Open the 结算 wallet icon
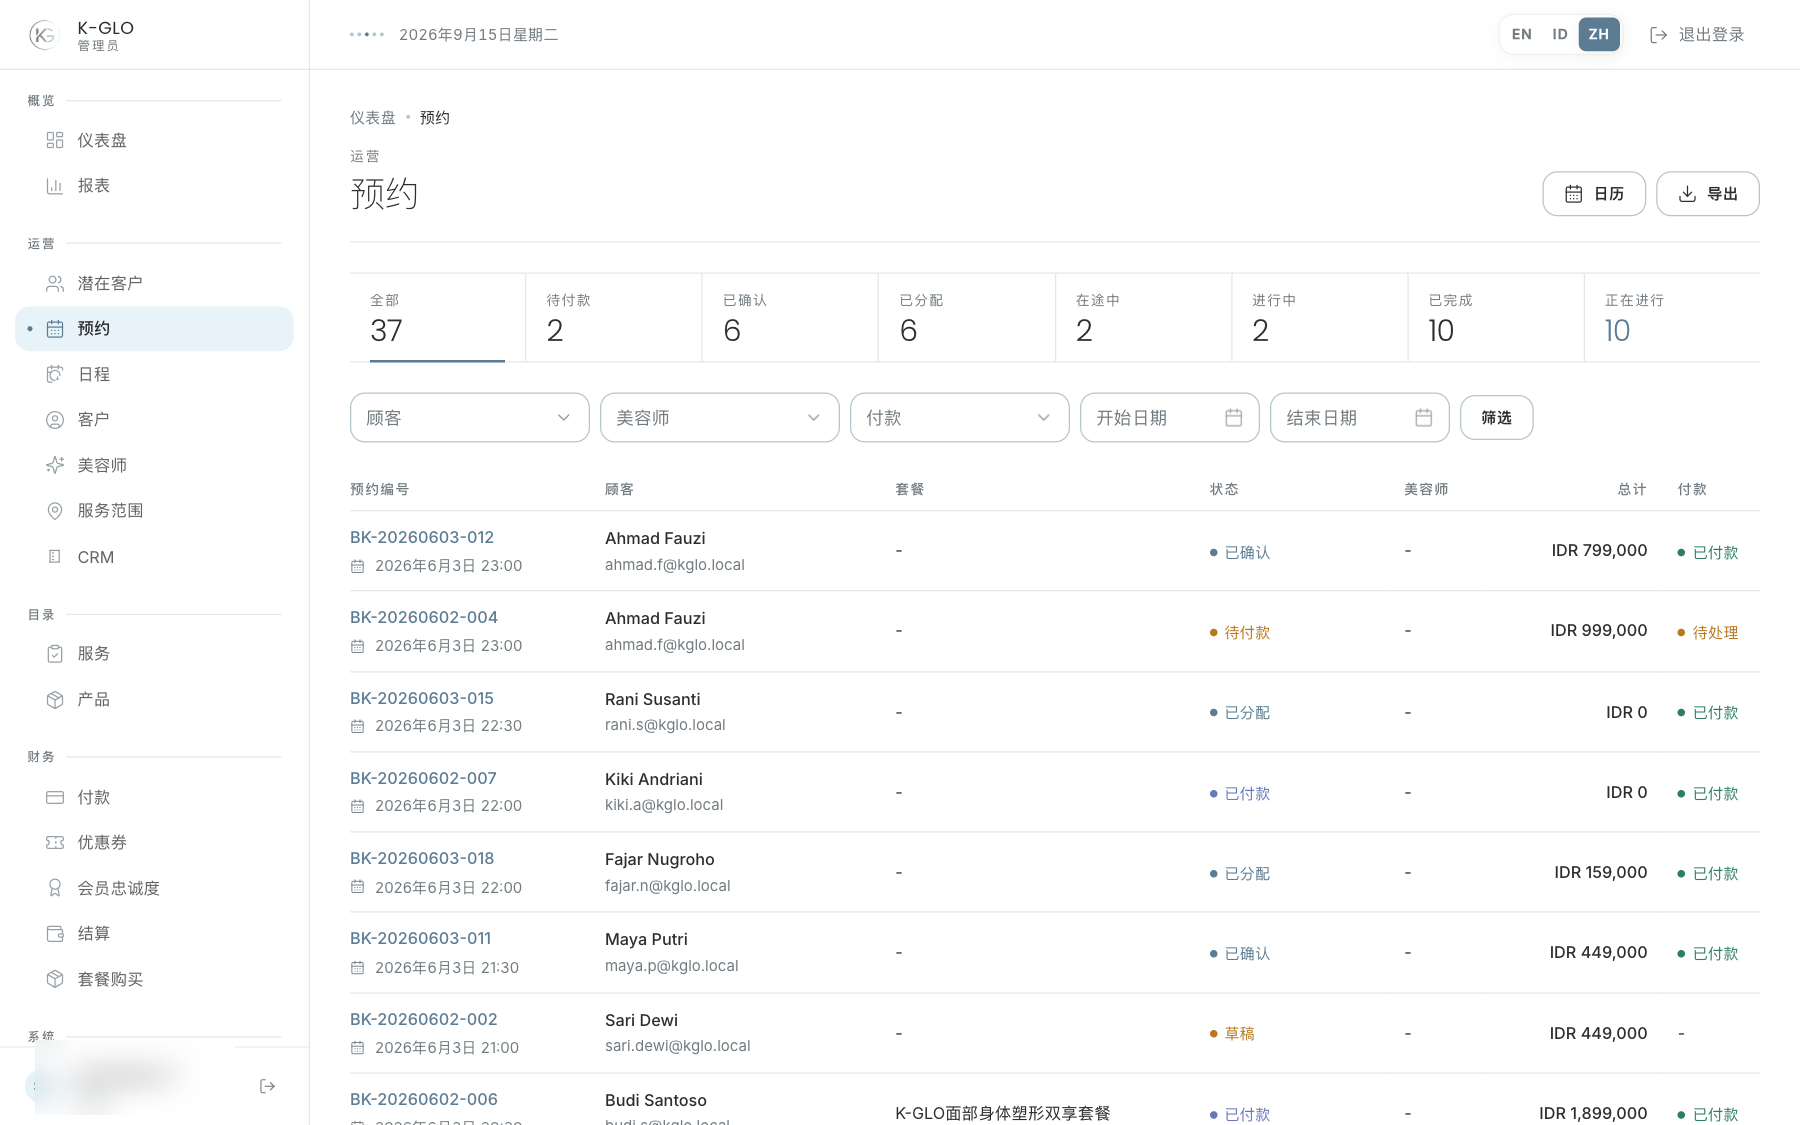Viewport: 1800px width, 1125px height. point(55,934)
